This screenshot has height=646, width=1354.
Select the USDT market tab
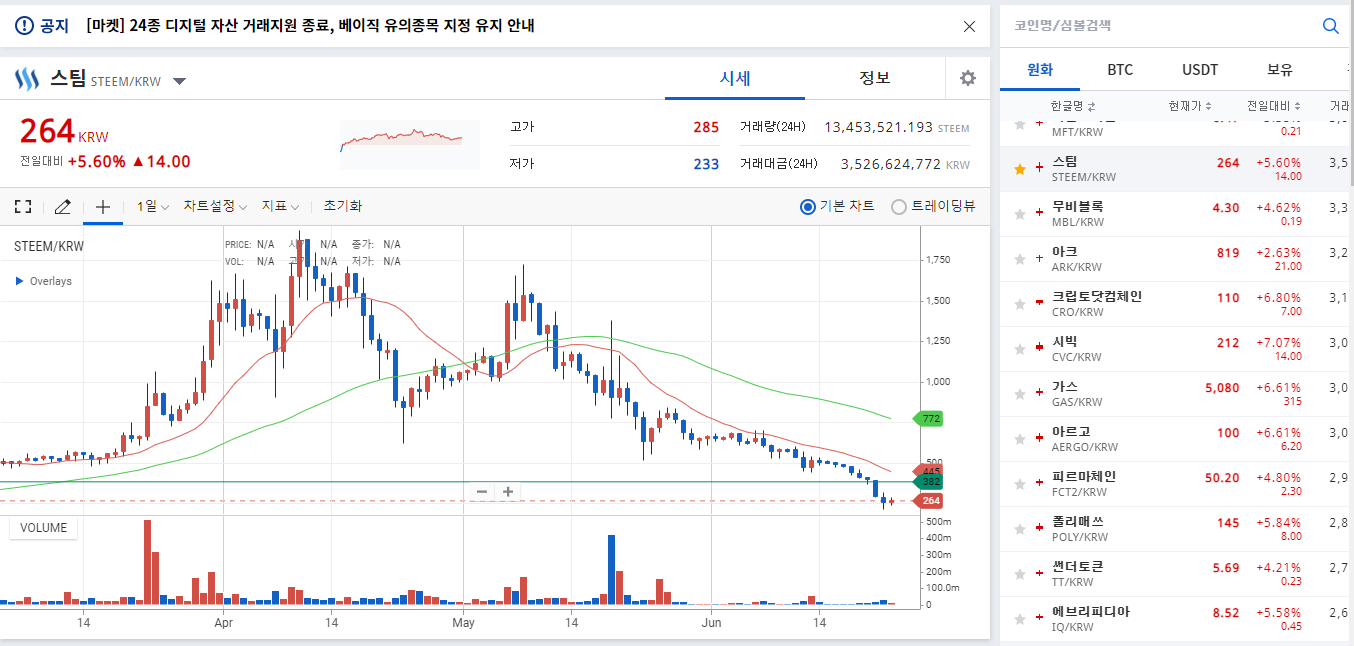(1200, 70)
